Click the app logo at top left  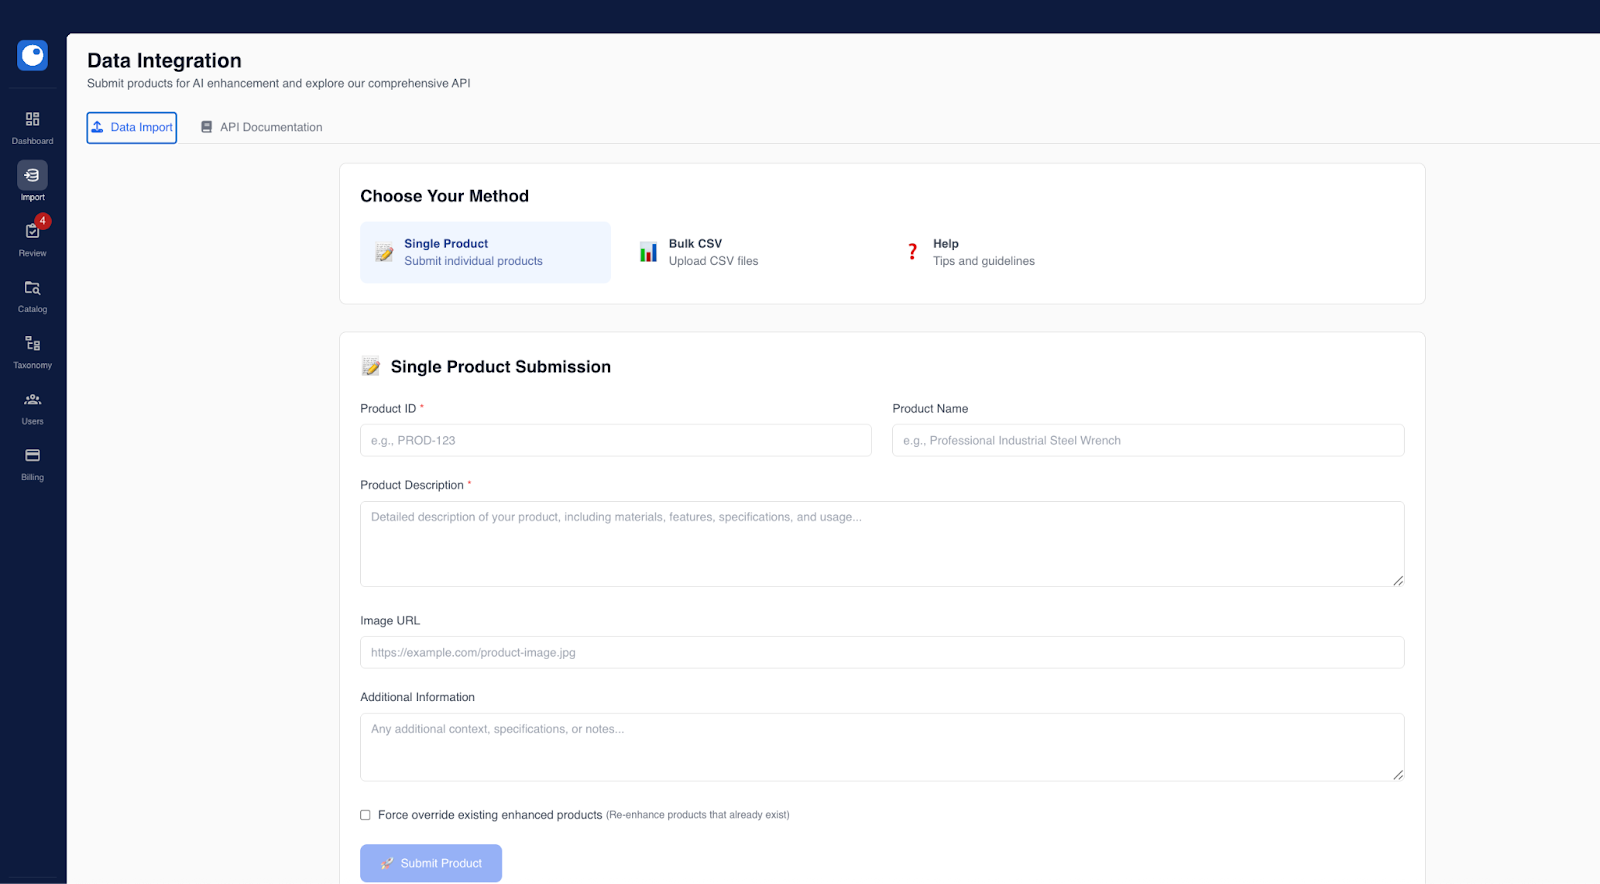[x=32, y=55]
